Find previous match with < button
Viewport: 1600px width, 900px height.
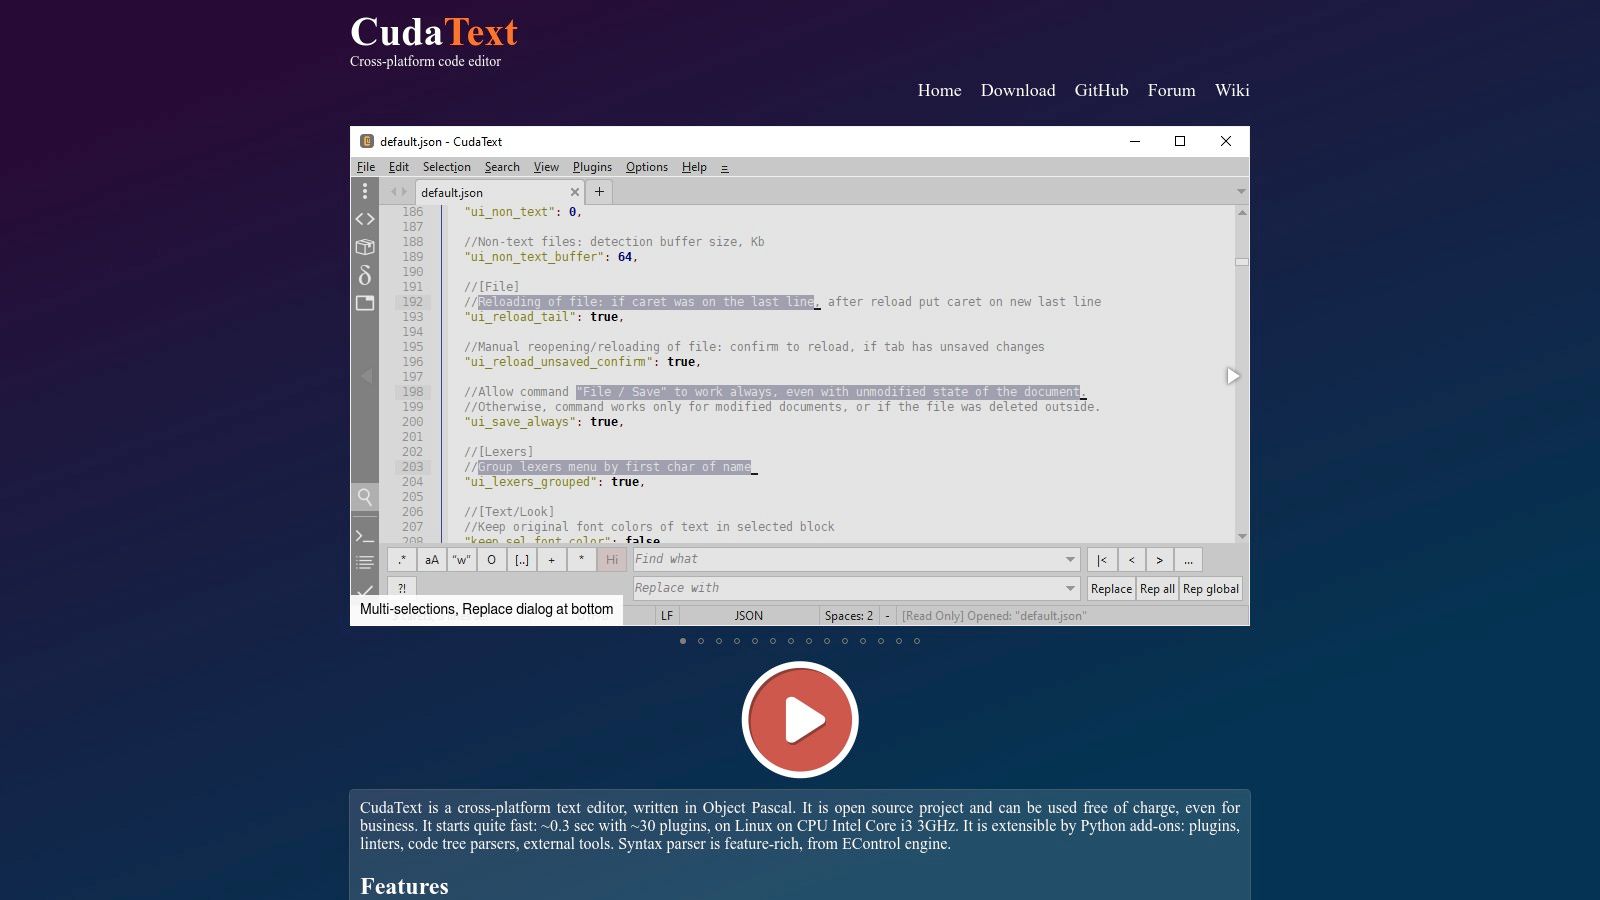tap(1131, 560)
